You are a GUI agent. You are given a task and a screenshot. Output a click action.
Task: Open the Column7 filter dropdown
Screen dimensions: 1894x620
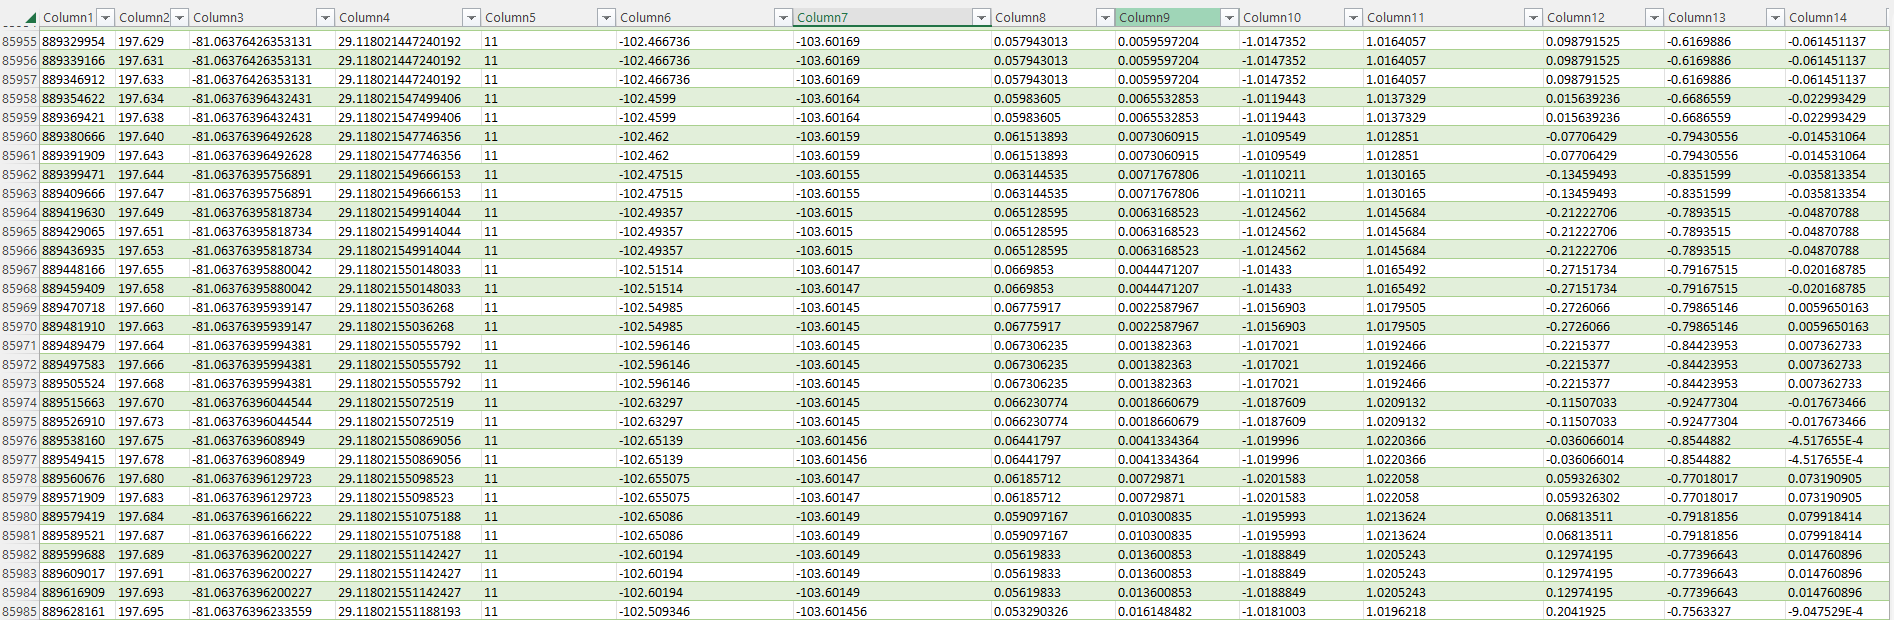[x=981, y=18]
